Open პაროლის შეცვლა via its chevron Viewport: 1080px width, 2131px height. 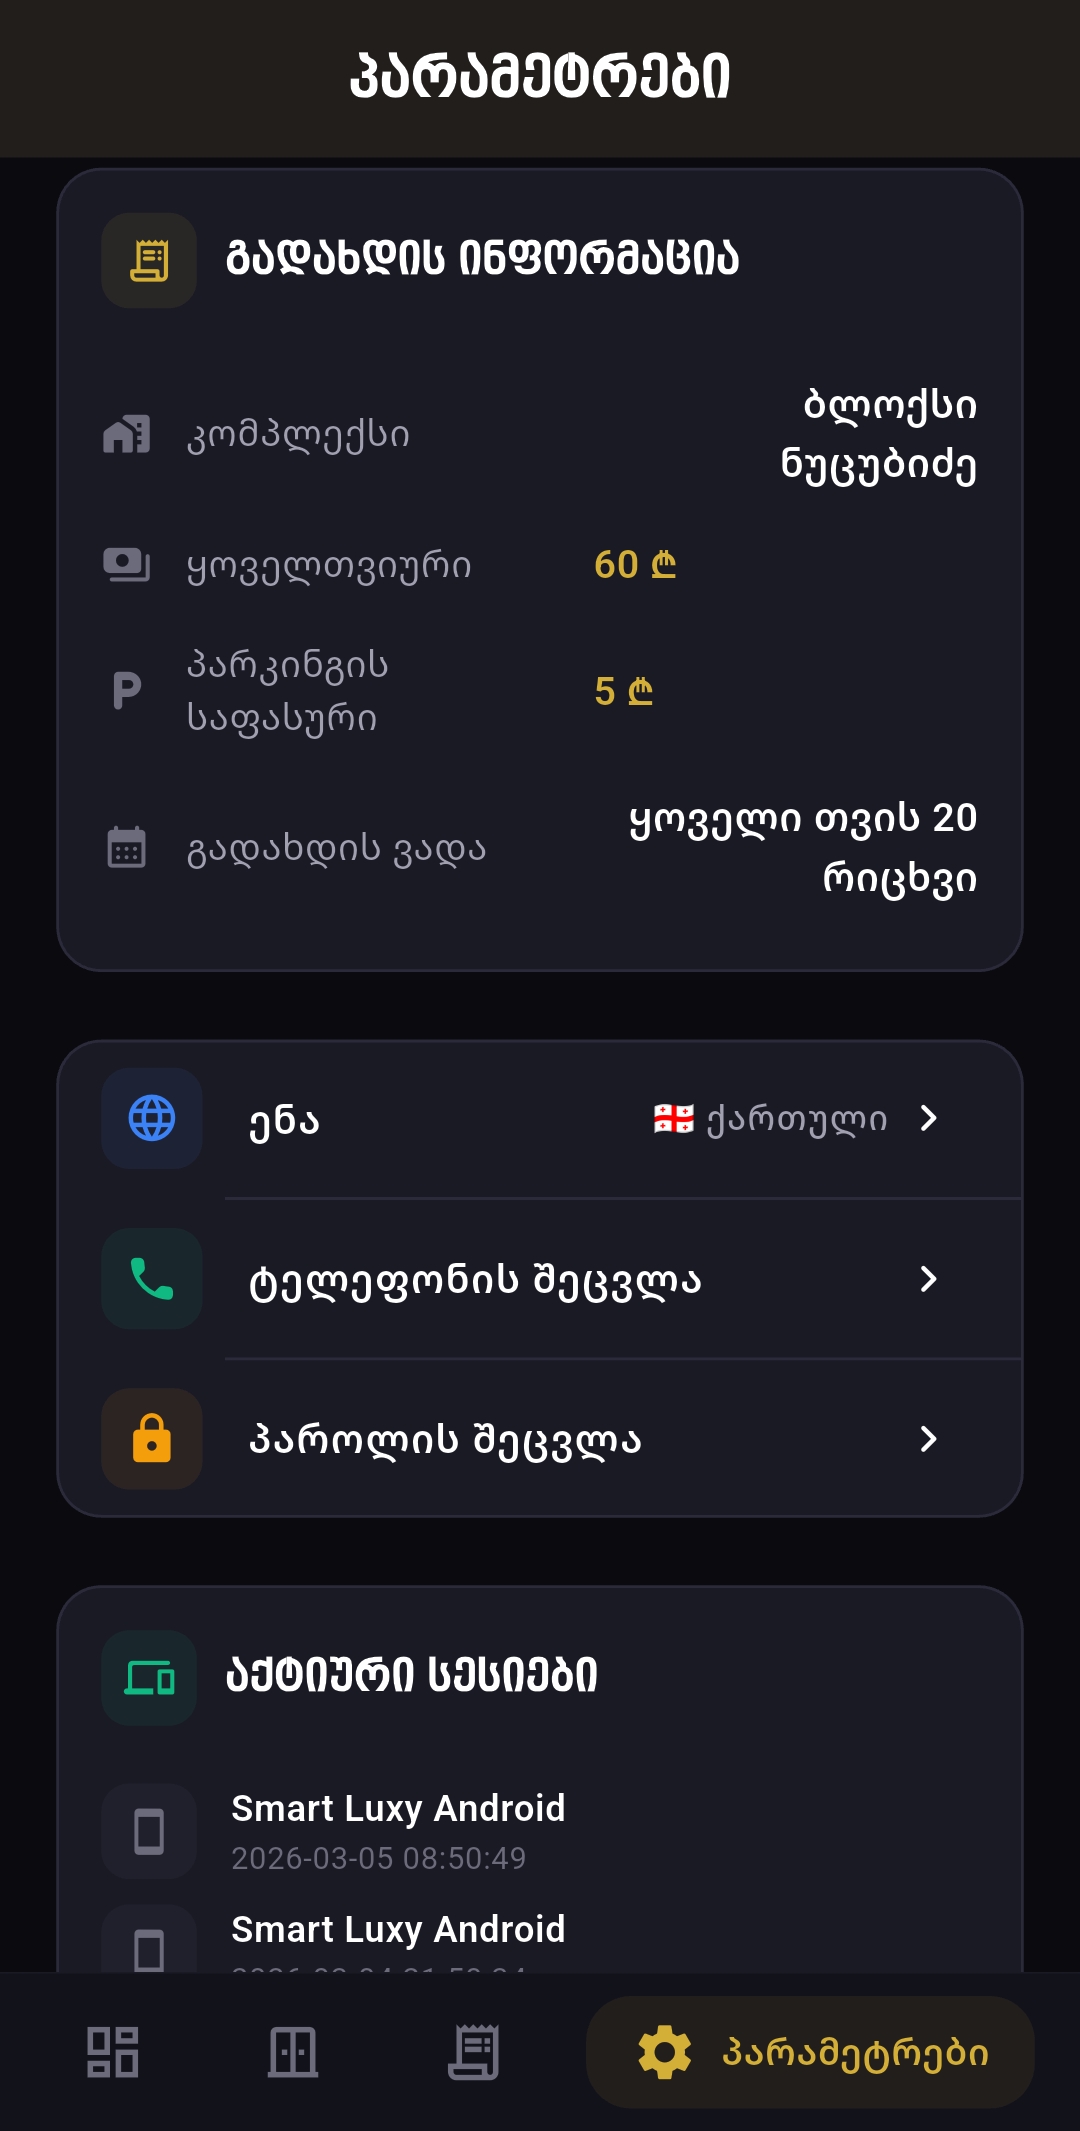928,1438
